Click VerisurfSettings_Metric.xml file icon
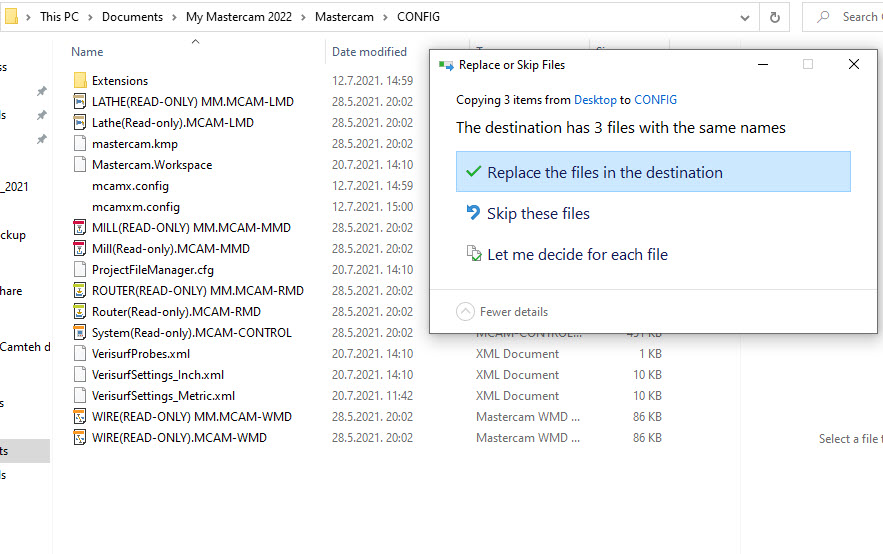Image resolution: width=883 pixels, height=554 pixels. coord(80,396)
